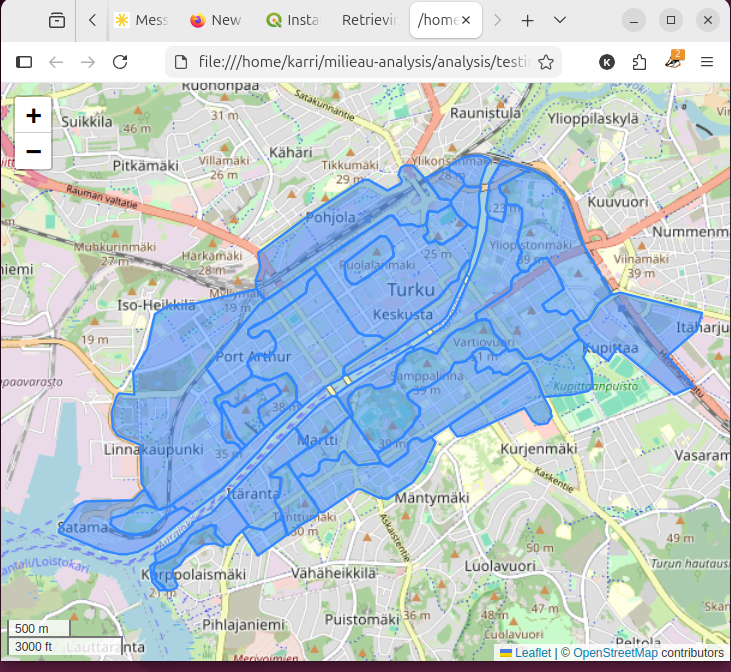Switch to the Insta tab
The width and height of the screenshot is (731, 672).
point(293,20)
